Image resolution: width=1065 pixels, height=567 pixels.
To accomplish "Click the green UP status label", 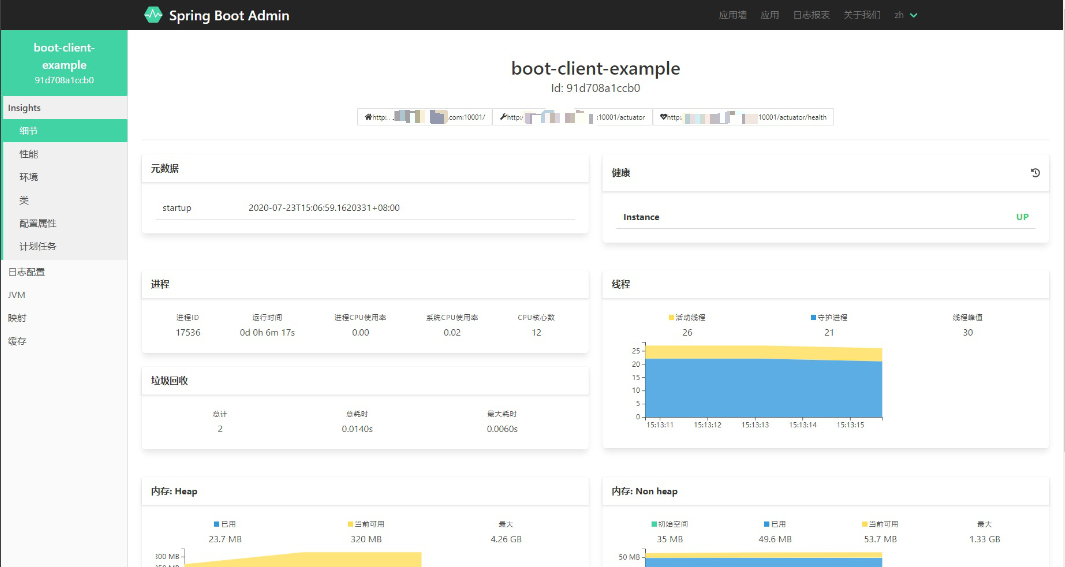I will coord(1022,217).
